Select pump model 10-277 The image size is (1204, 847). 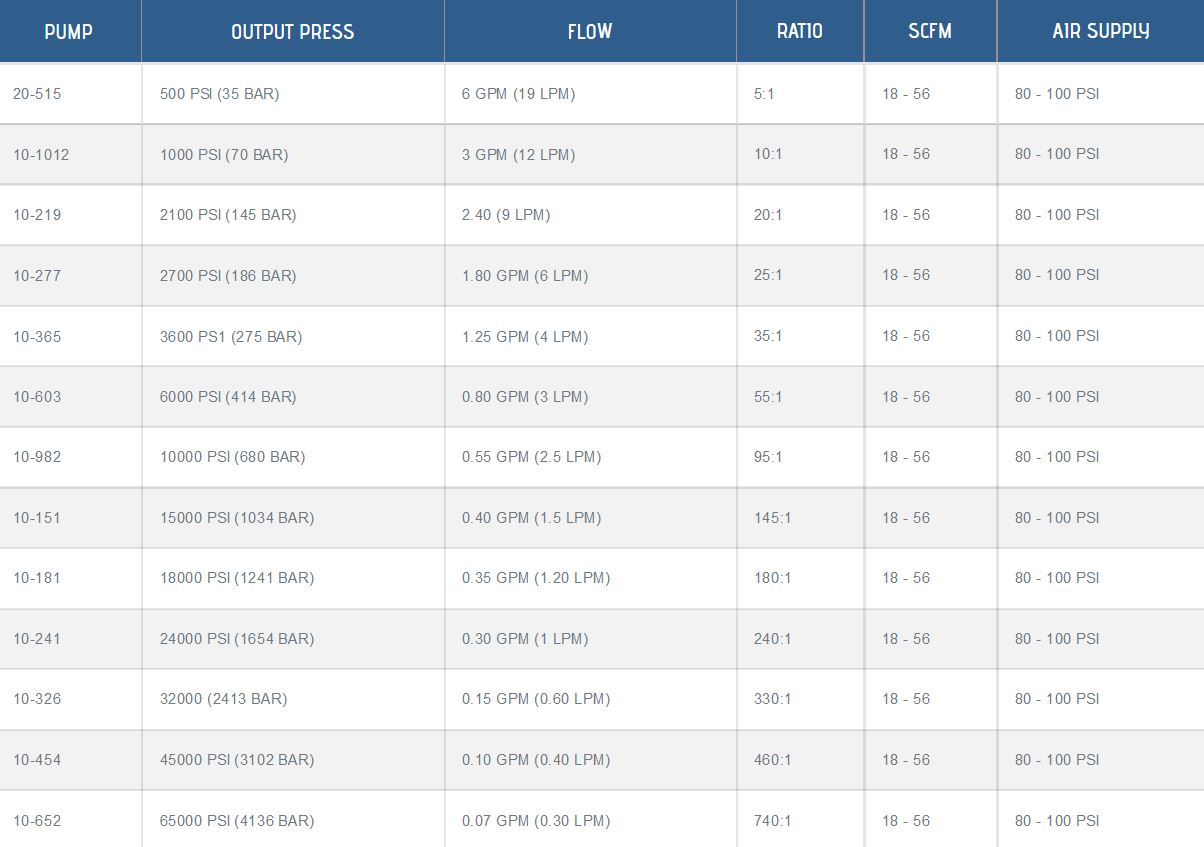(37, 276)
